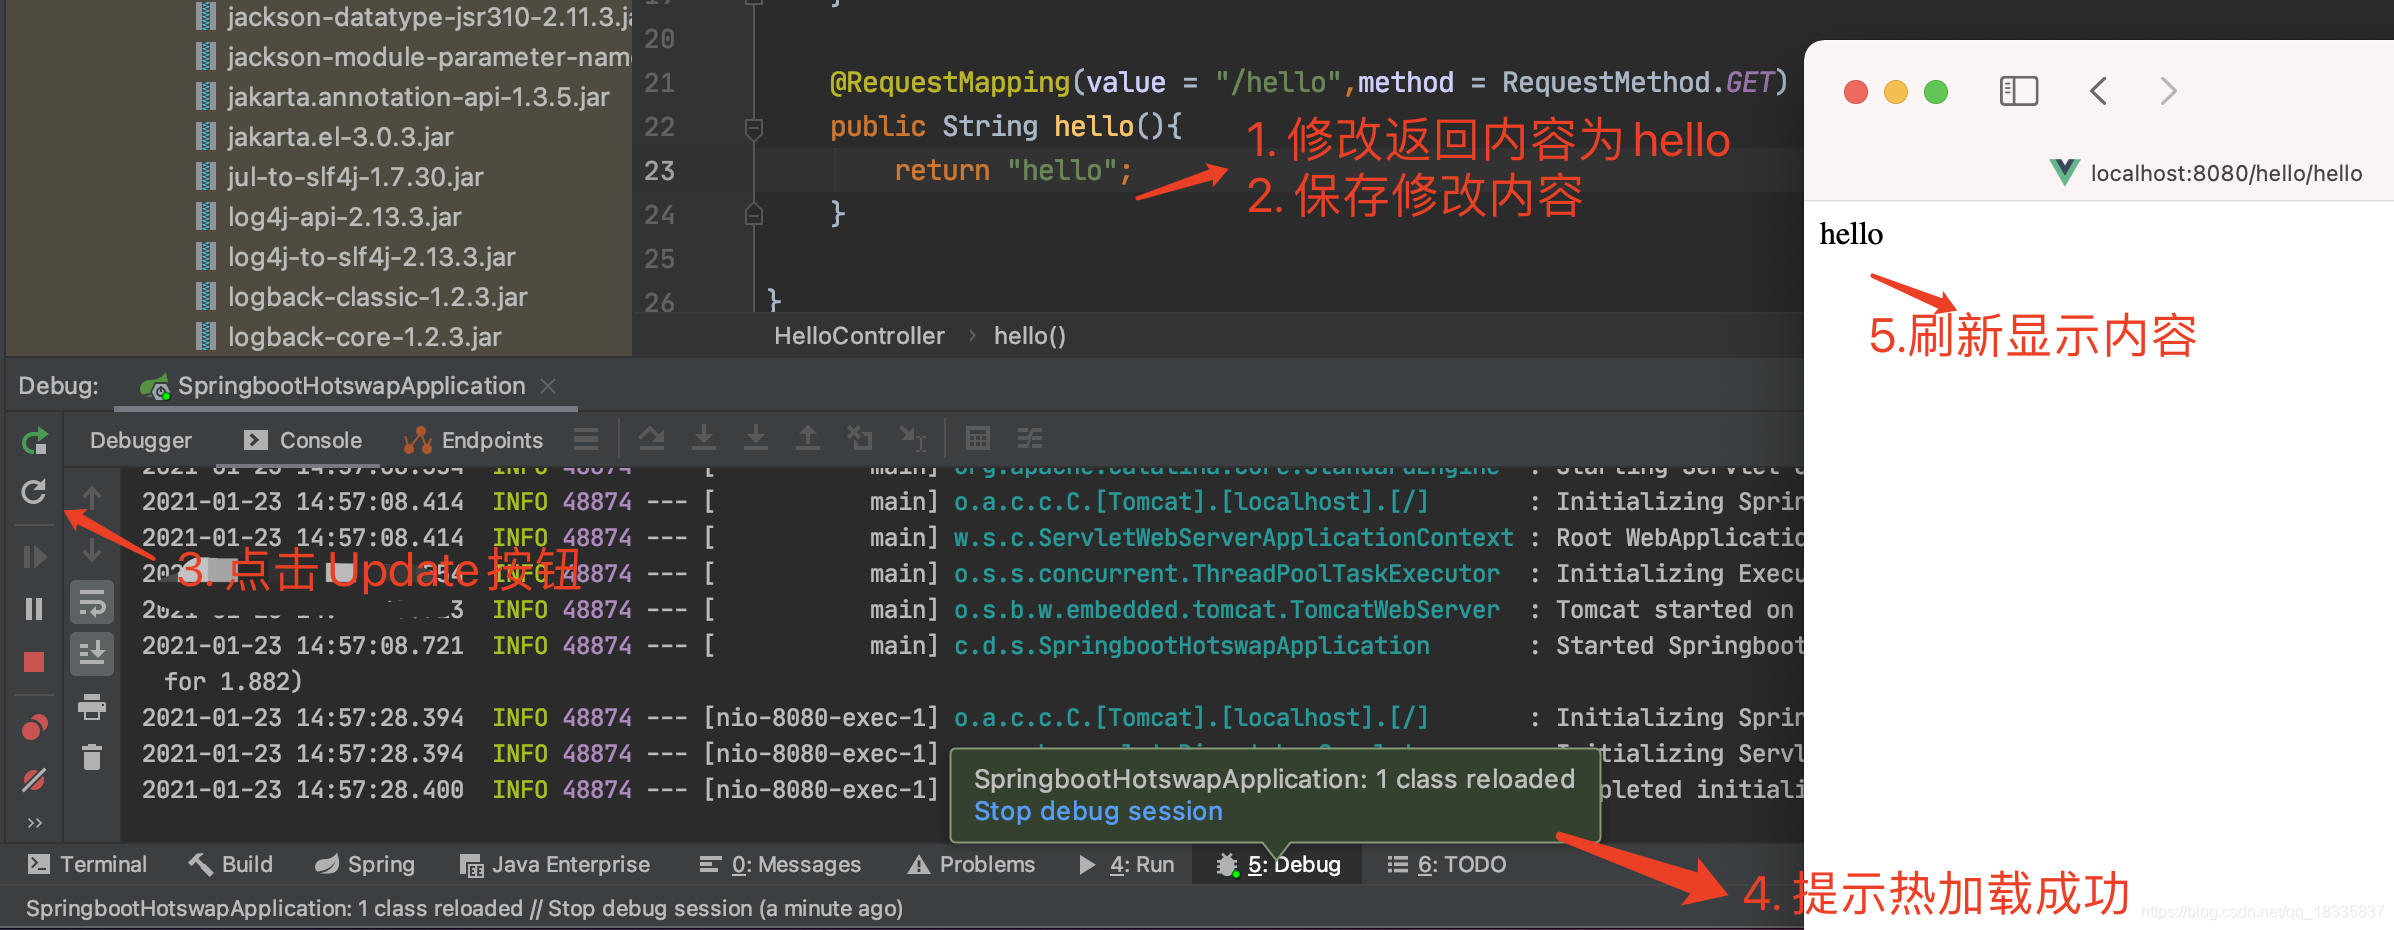Screen dimensions: 2394x930
Task: Click the Step Out icon
Action: point(808,438)
